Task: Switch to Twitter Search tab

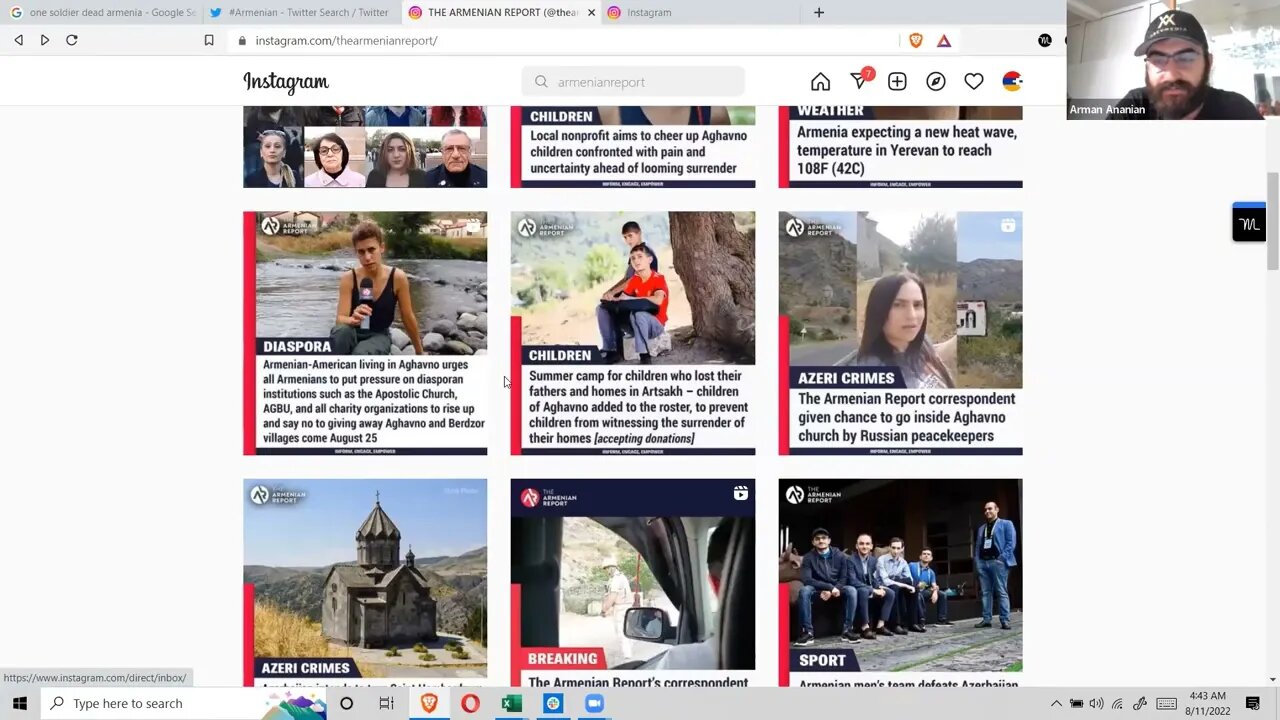Action: pos(300,12)
